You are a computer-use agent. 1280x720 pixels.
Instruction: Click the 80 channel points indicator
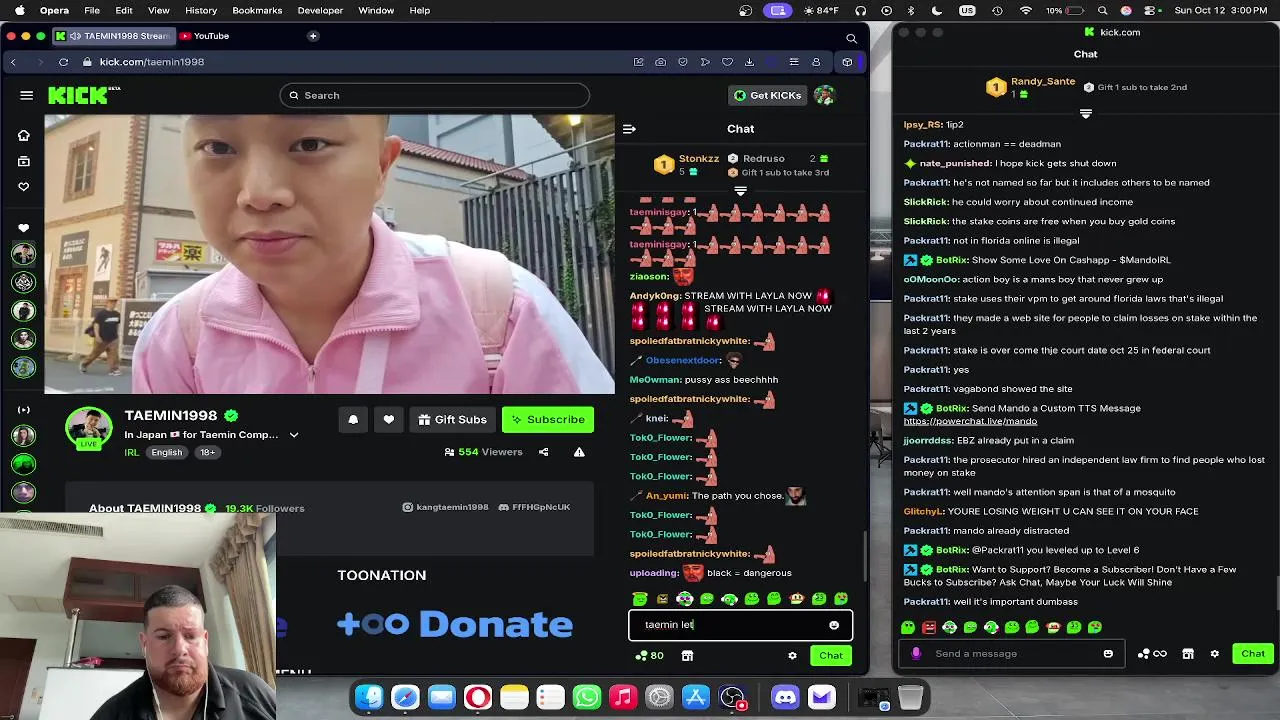[x=648, y=656]
